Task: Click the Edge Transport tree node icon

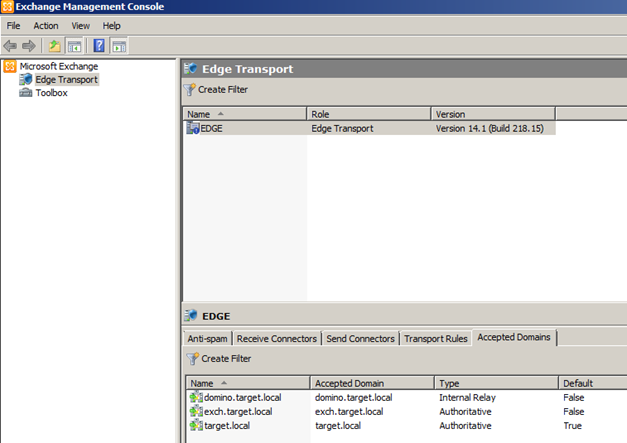Action: pyautogui.click(x=26, y=79)
